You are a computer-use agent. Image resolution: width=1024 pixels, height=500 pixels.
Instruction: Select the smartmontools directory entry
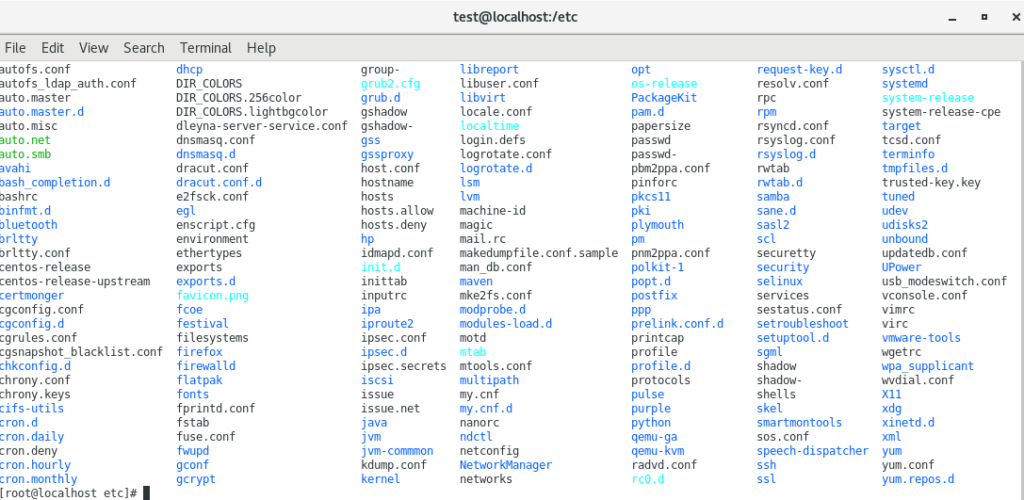pos(799,422)
